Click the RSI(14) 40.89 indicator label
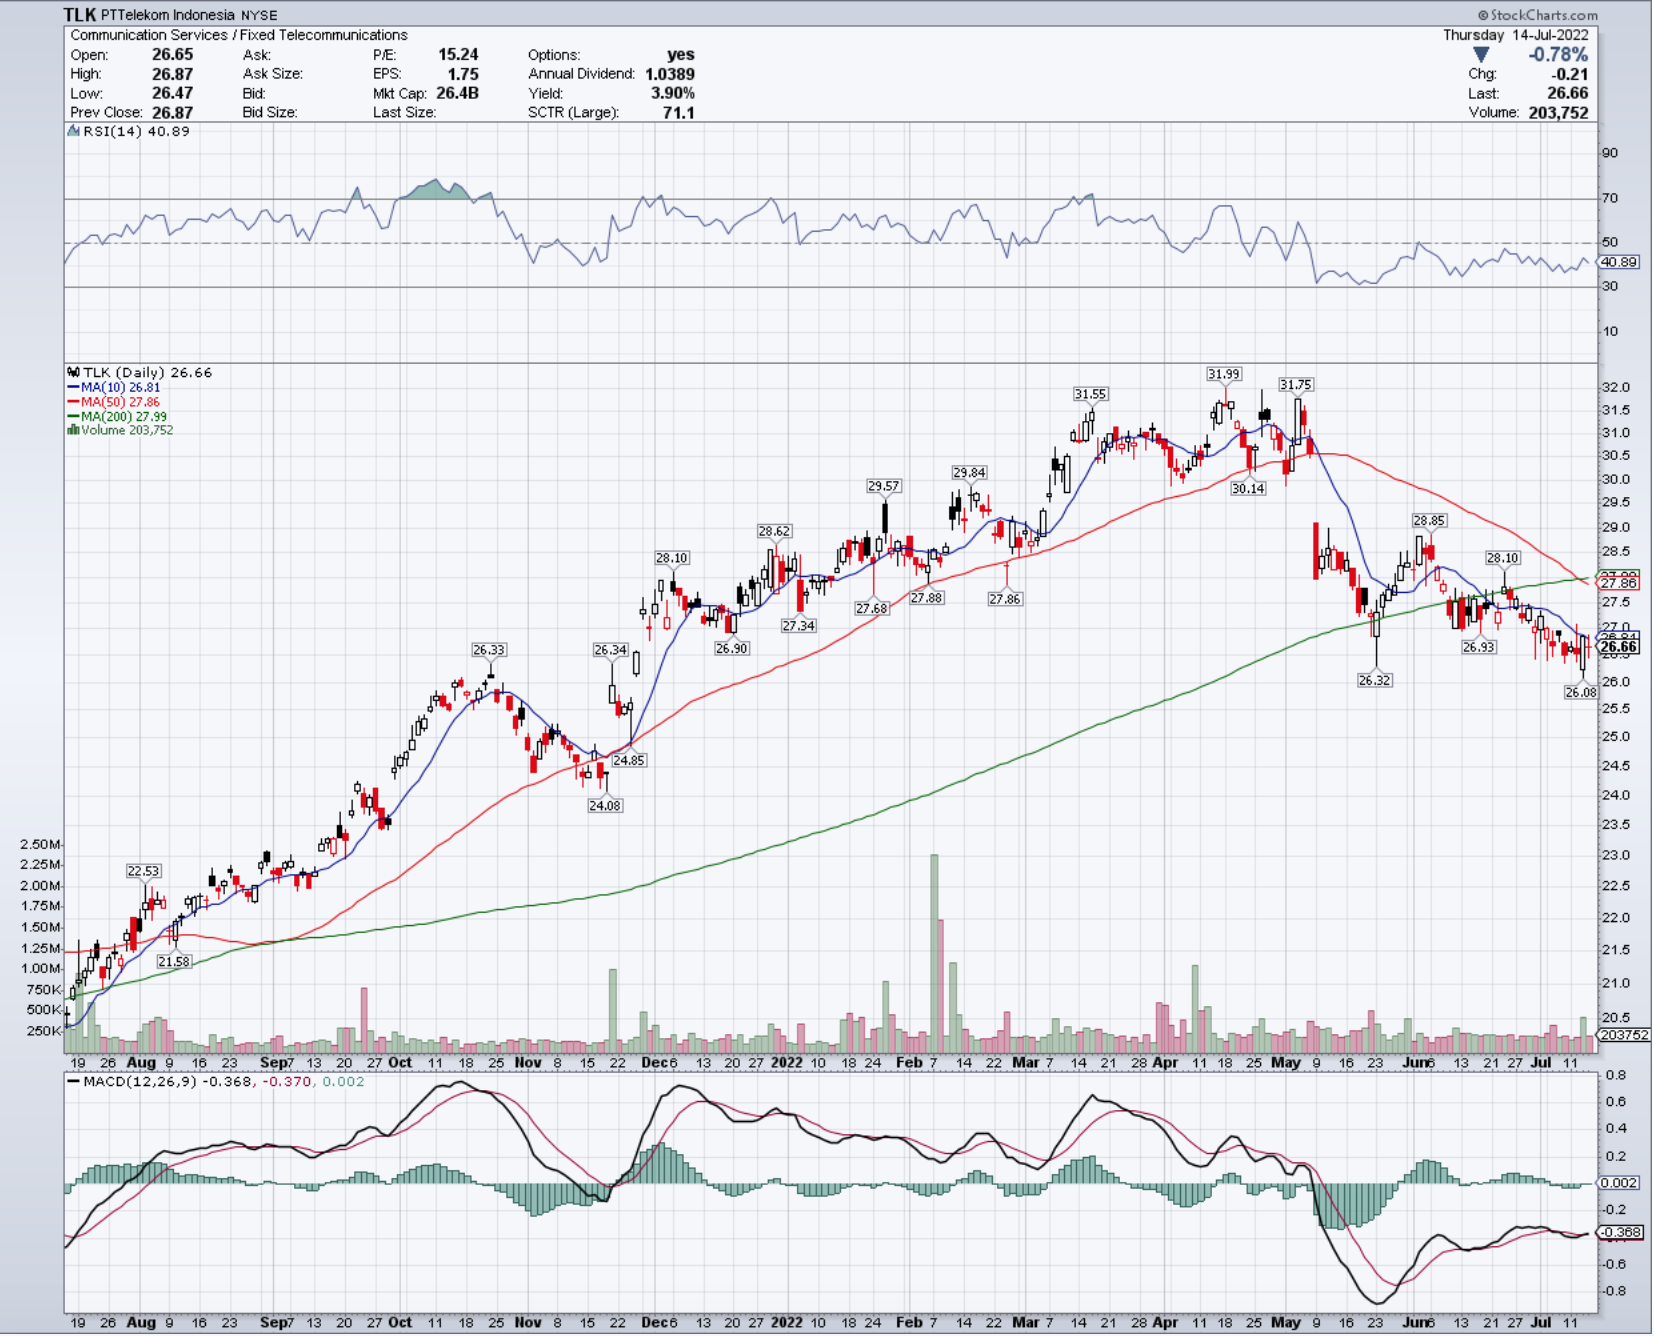 coord(136,131)
